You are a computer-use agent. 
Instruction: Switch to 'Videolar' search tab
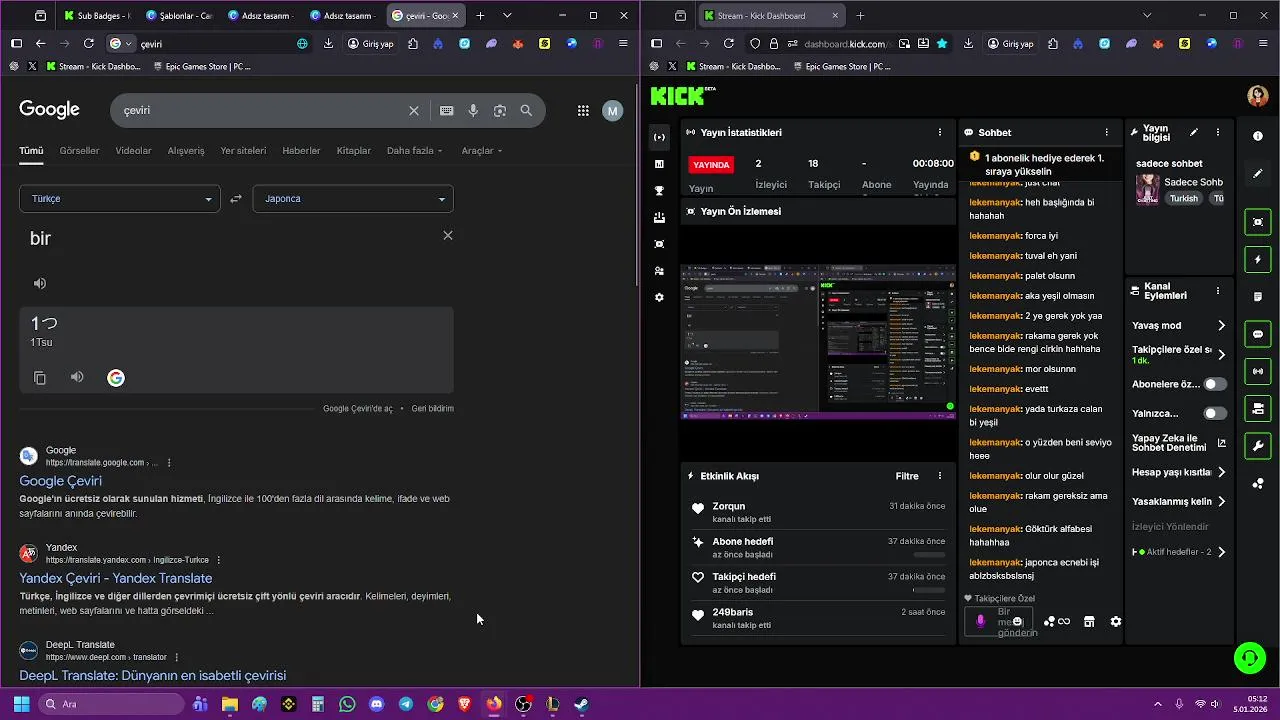tap(133, 151)
